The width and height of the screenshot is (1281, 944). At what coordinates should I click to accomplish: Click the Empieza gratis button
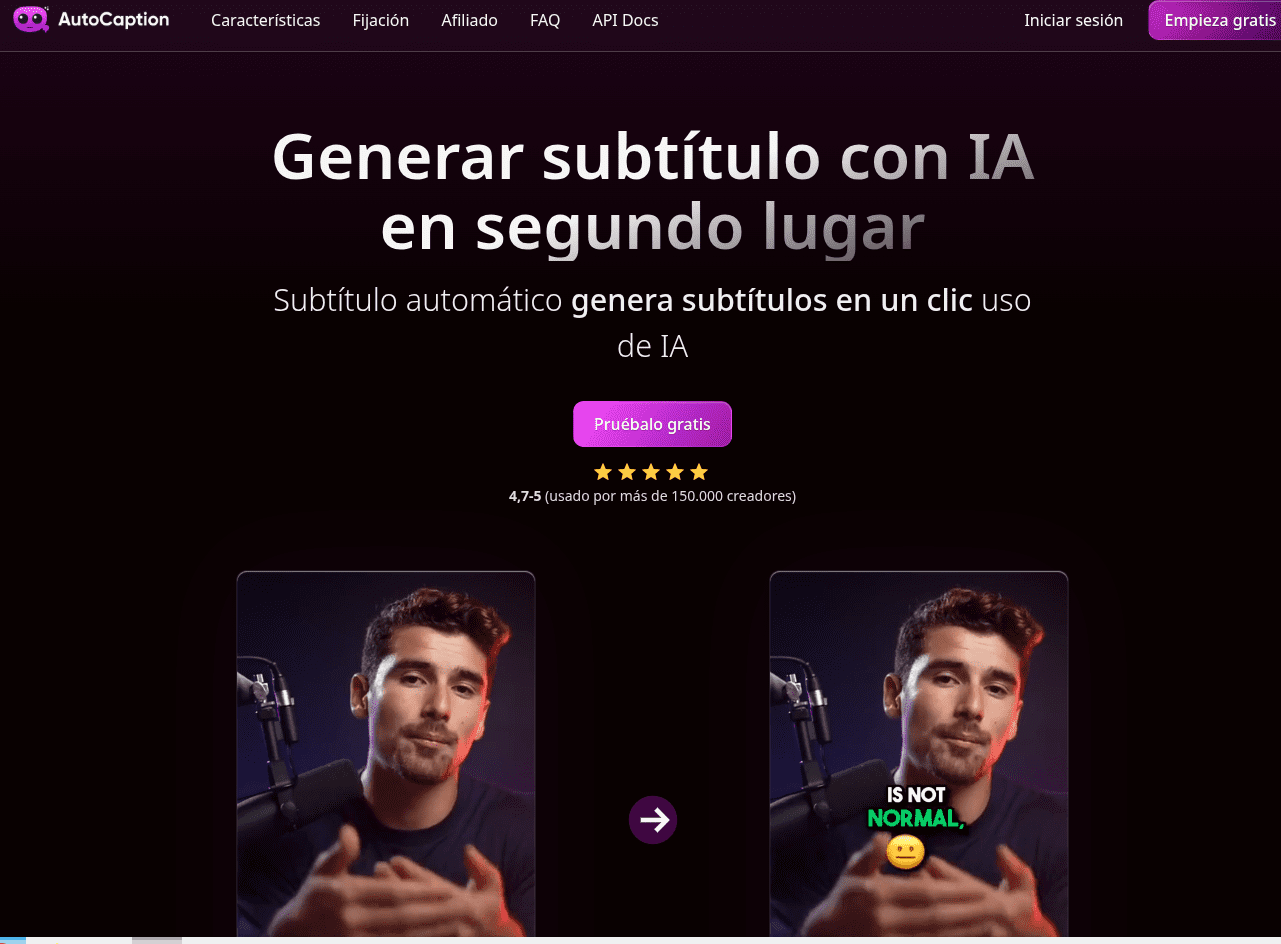[x=1216, y=20]
